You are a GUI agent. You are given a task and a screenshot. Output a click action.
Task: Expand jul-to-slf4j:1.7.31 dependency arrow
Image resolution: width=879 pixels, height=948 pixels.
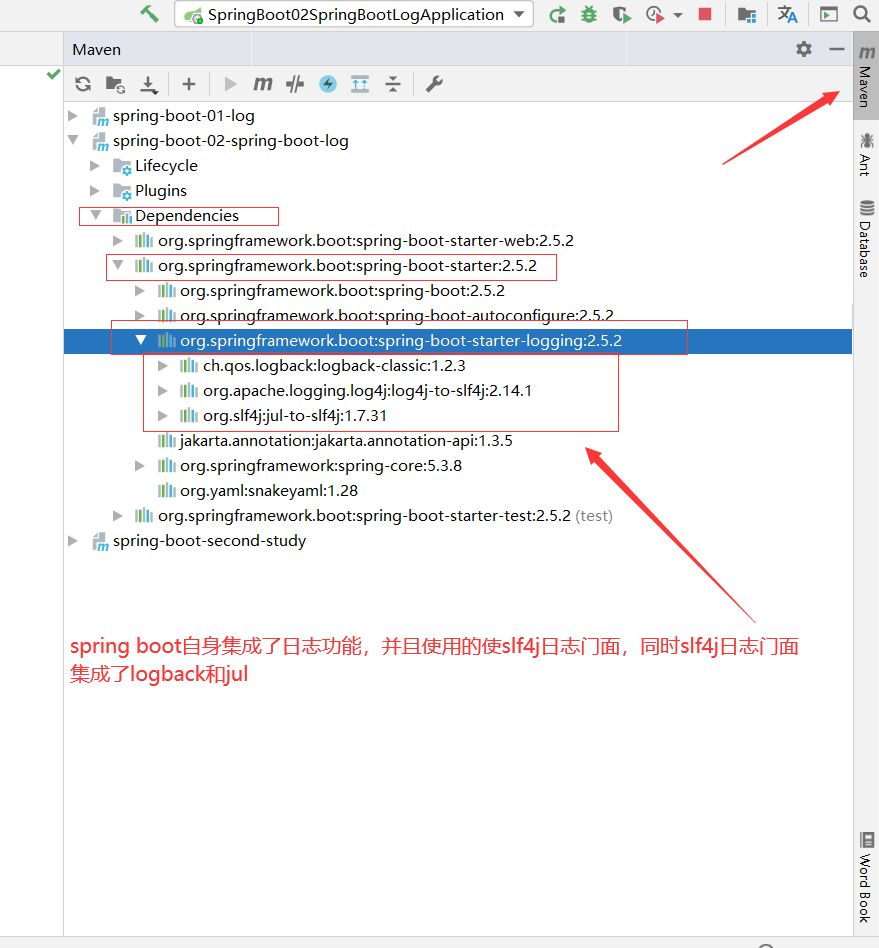(162, 415)
